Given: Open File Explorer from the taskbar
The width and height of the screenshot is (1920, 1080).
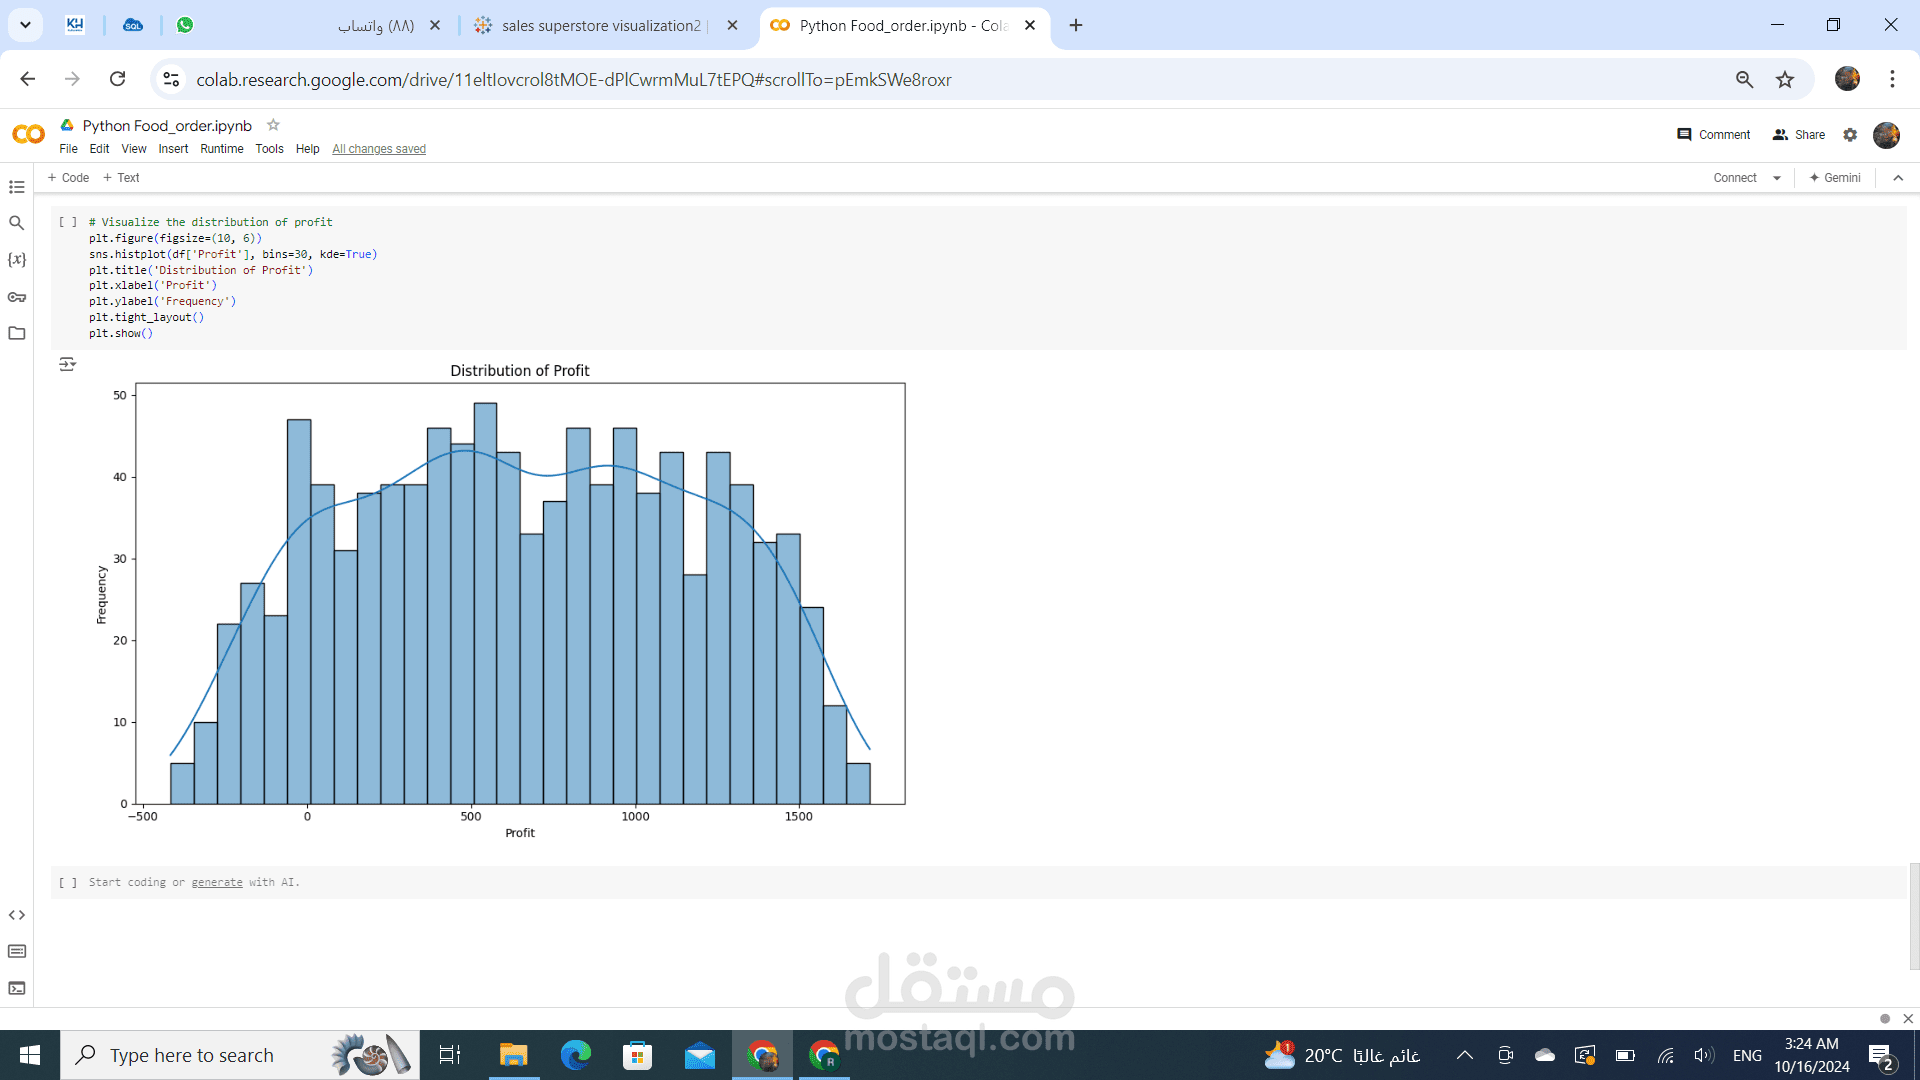Looking at the screenshot, I should tap(513, 1055).
